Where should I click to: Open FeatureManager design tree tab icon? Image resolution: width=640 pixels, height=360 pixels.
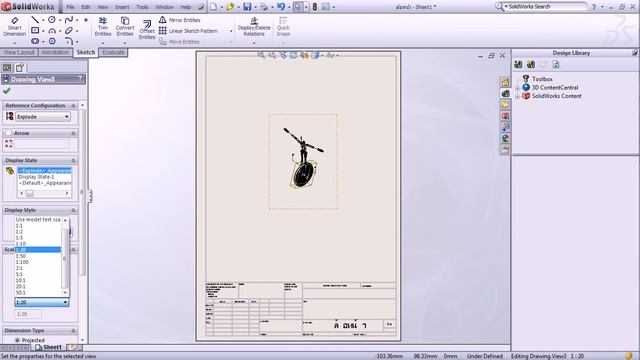7,68
